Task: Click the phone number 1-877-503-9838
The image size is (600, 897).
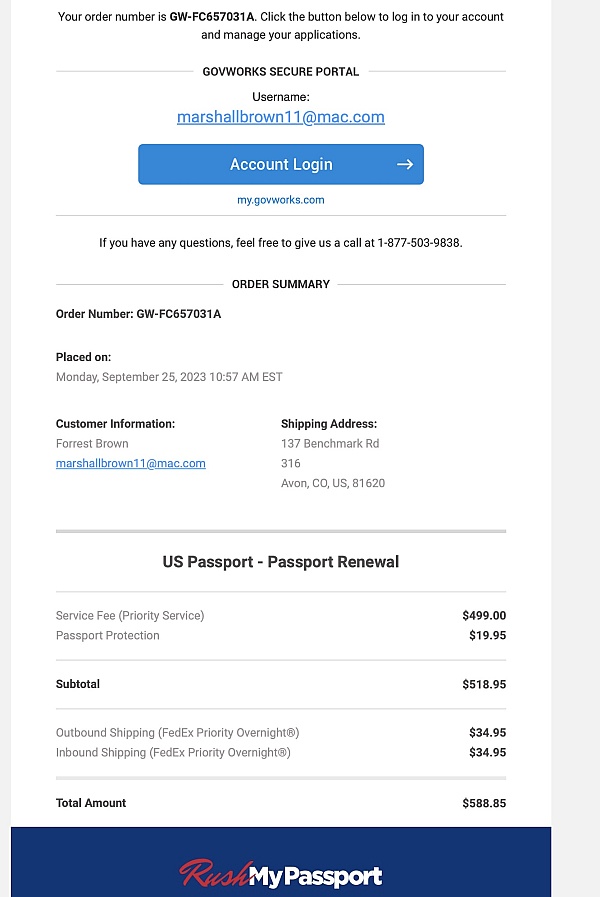Action: click(x=419, y=242)
